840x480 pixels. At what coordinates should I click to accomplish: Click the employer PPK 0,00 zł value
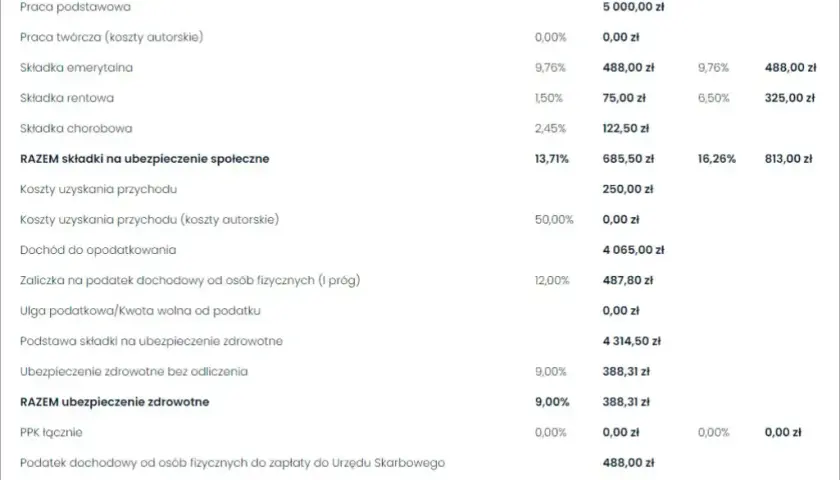click(x=783, y=433)
